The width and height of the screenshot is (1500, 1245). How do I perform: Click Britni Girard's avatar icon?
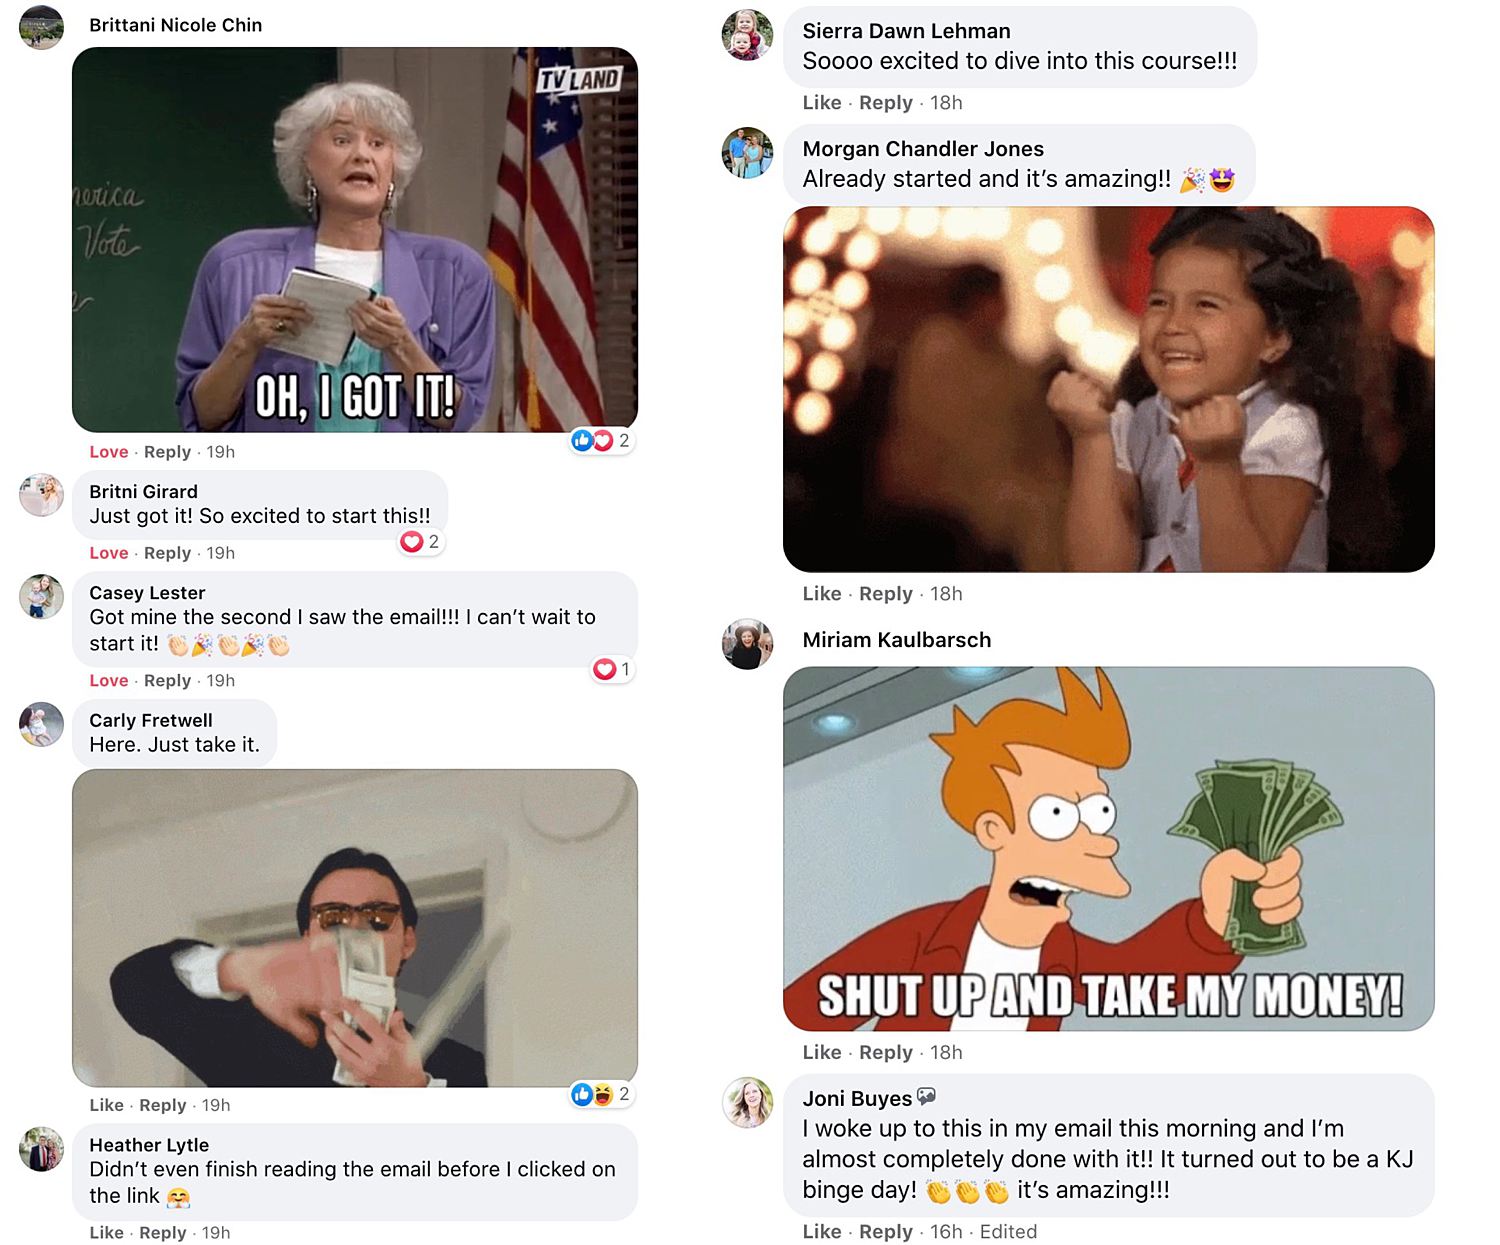[41, 495]
